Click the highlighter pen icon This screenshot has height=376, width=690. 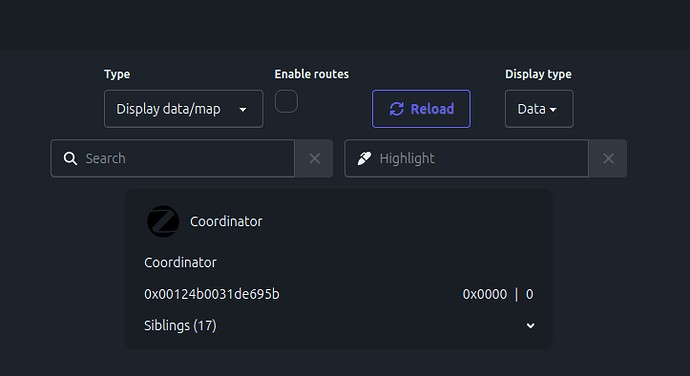click(x=364, y=159)
